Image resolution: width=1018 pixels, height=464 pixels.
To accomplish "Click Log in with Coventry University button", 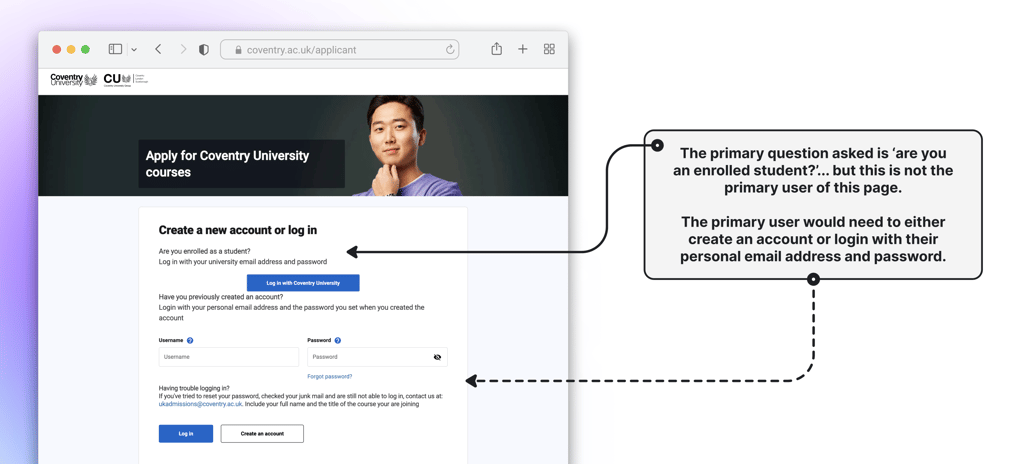I will 303,283.
